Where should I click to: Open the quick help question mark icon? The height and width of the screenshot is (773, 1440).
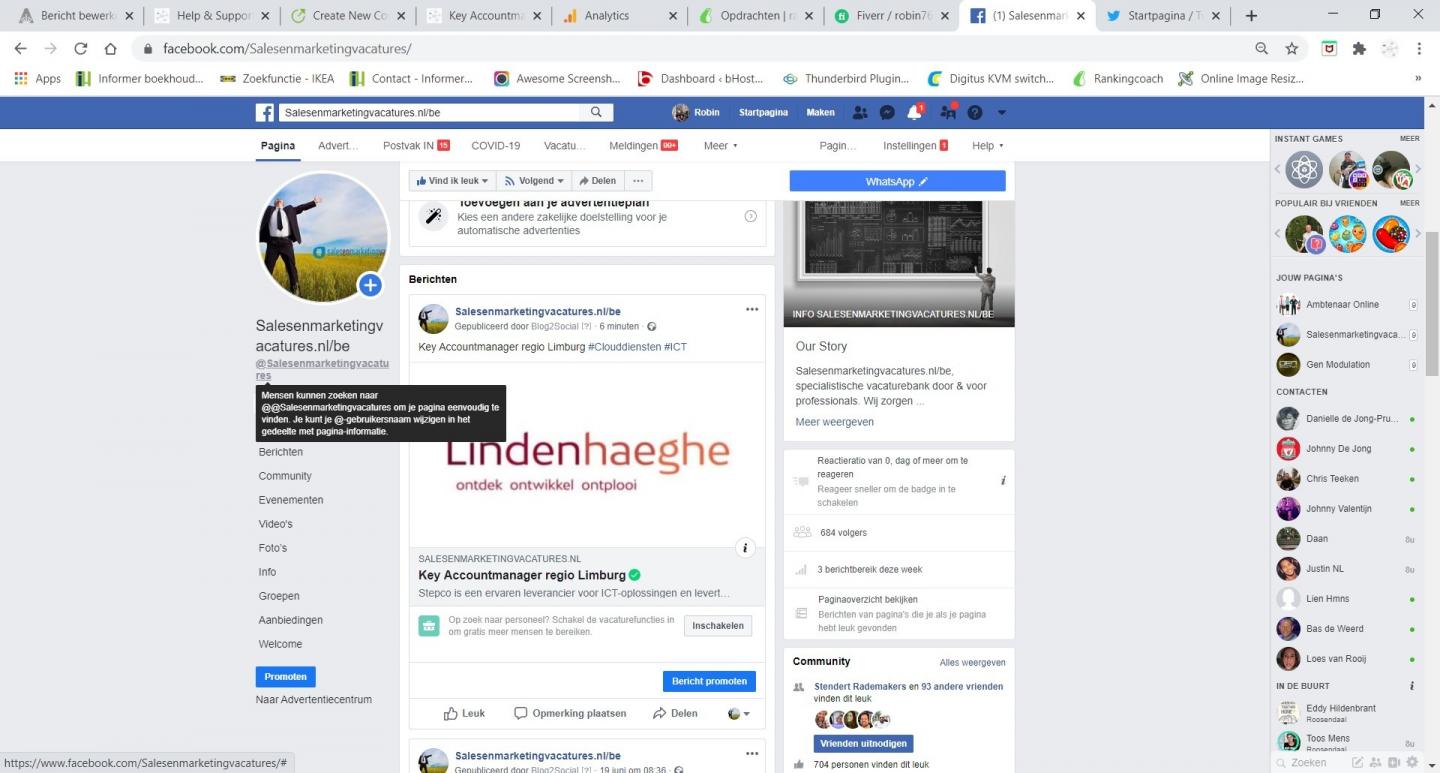[x=975, y=112]
